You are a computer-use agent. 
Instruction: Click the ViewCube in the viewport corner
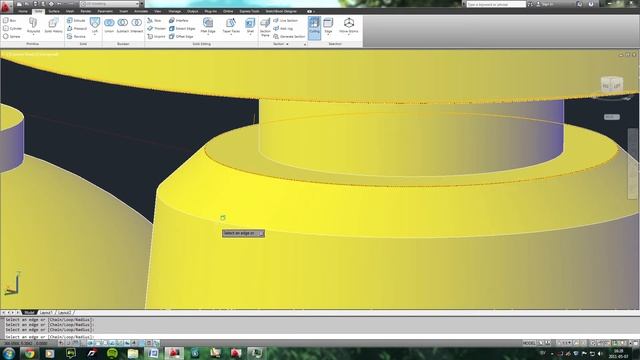pyautogui.click(x=611, y=84)
